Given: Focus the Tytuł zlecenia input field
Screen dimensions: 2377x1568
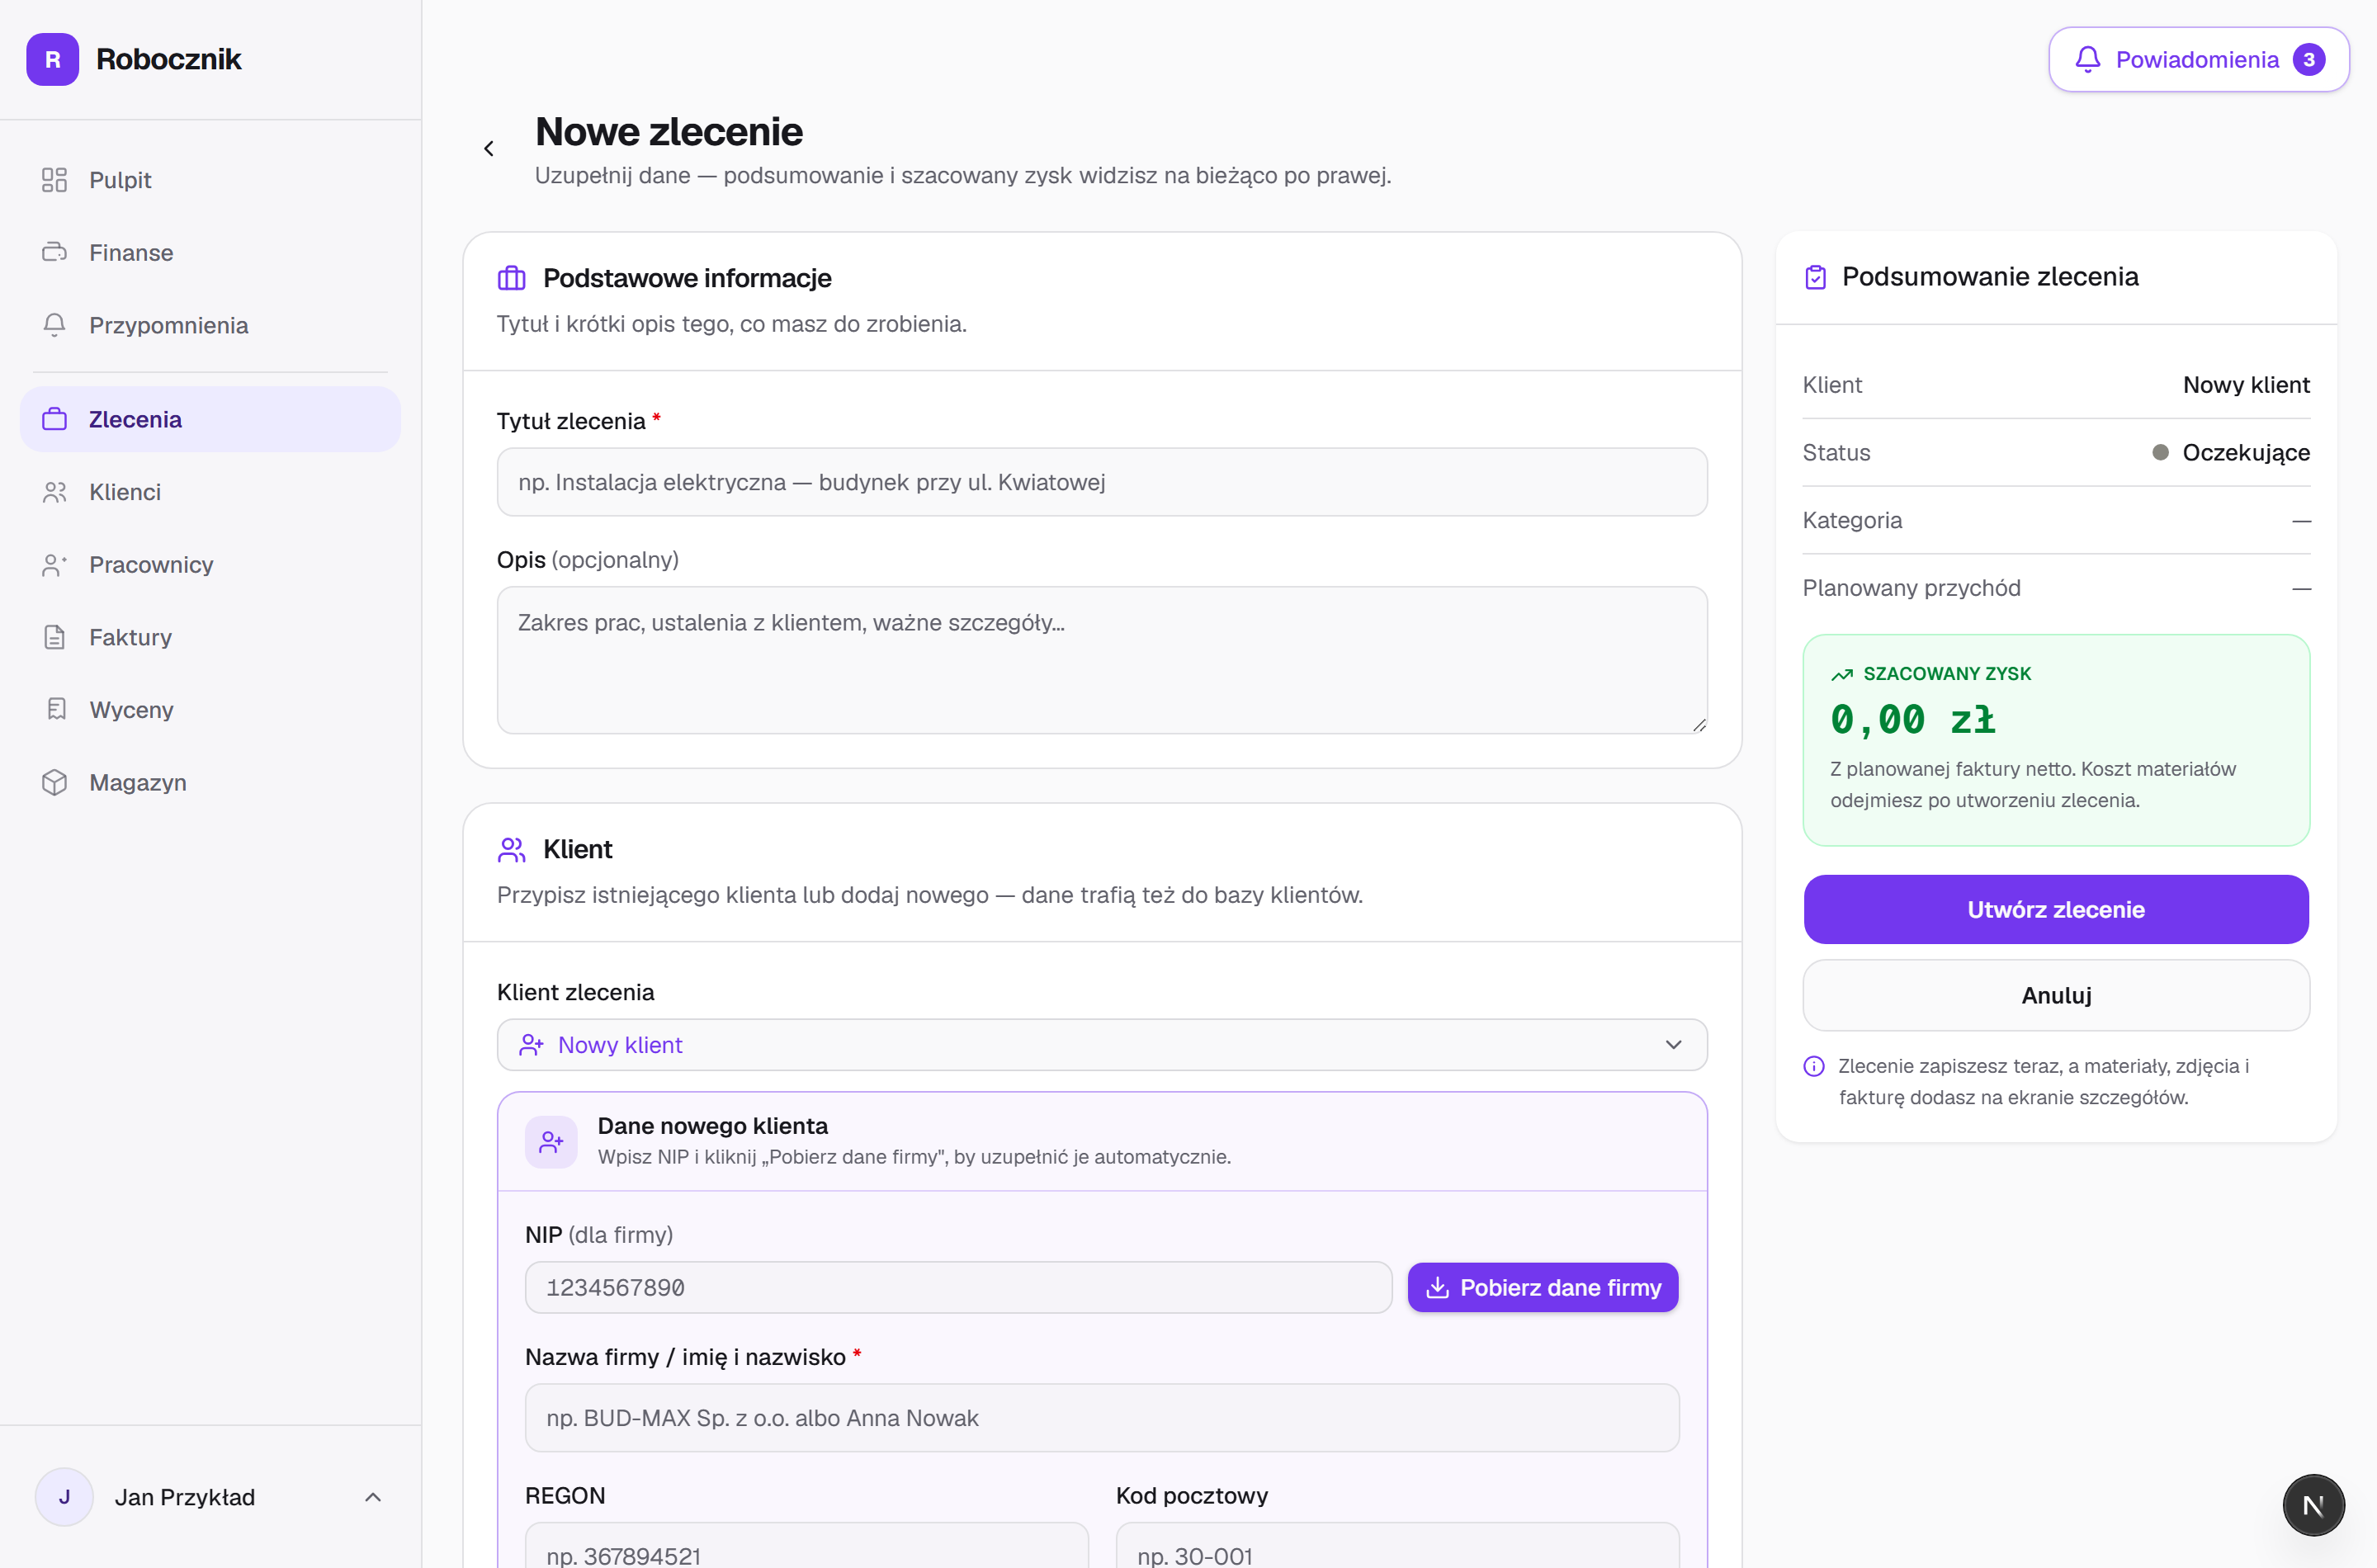Looking at the screenshot, I should [1102, 482].
